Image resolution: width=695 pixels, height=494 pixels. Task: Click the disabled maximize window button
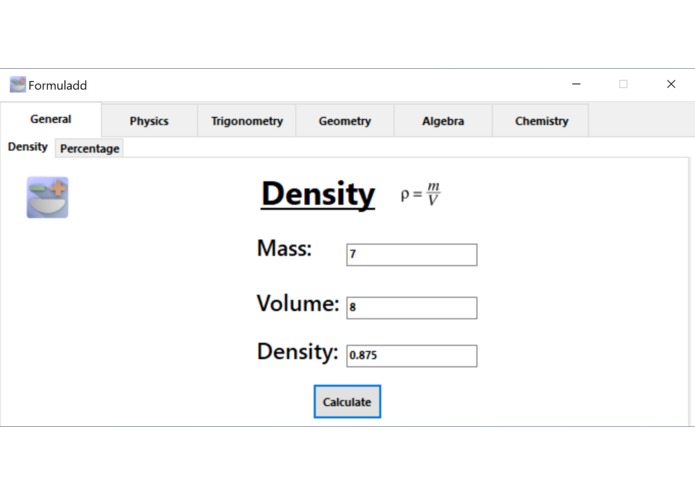623,84
